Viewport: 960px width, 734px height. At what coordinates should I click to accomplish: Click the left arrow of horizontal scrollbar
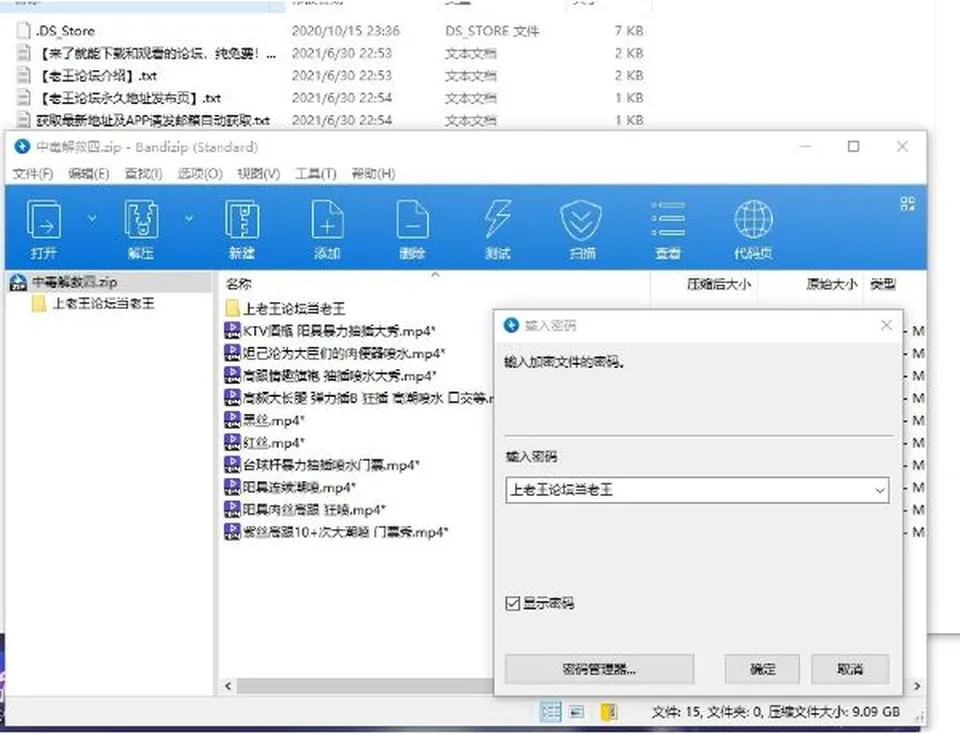click(228, 686)
